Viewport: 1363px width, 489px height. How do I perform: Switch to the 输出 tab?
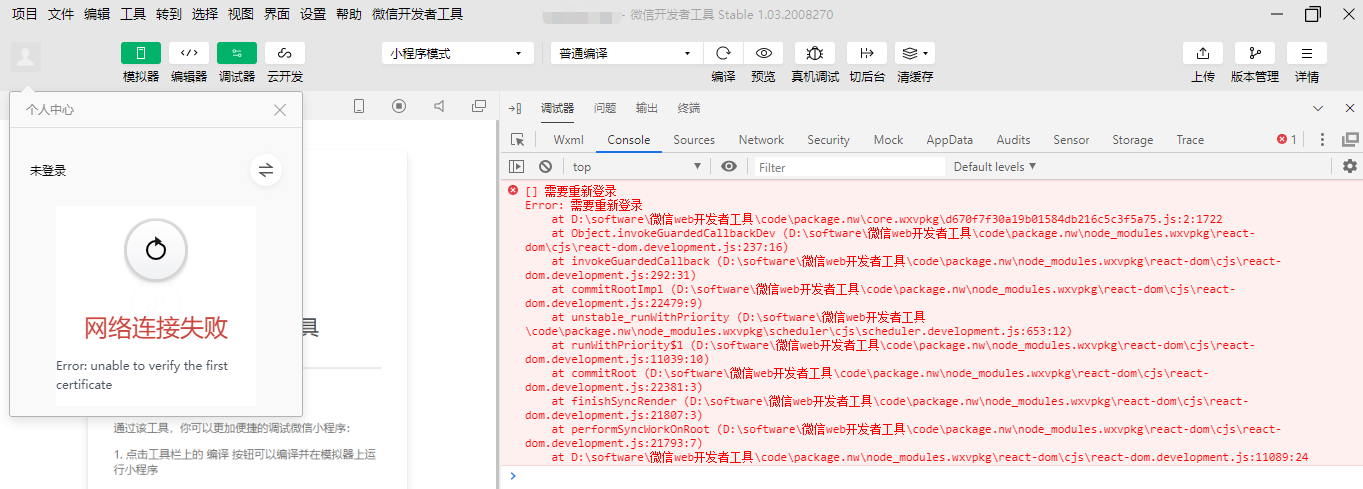point(647,108)
